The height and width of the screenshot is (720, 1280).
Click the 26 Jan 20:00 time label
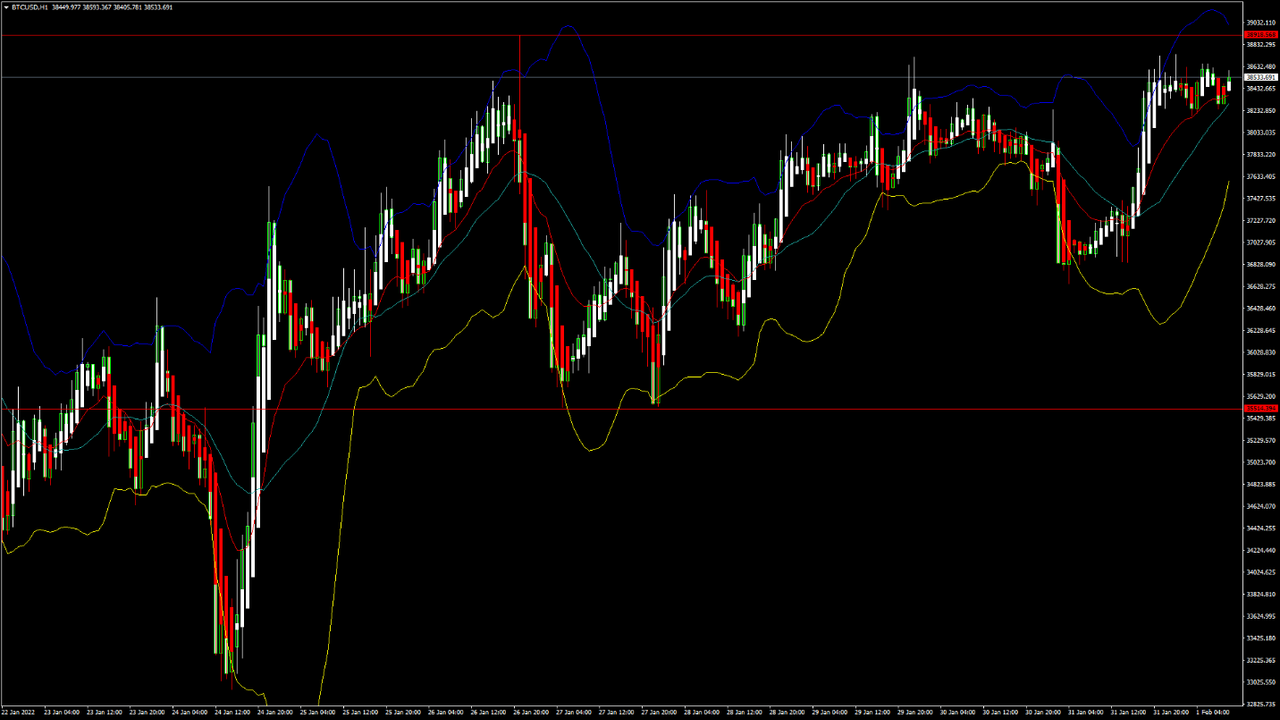(530, 713)
